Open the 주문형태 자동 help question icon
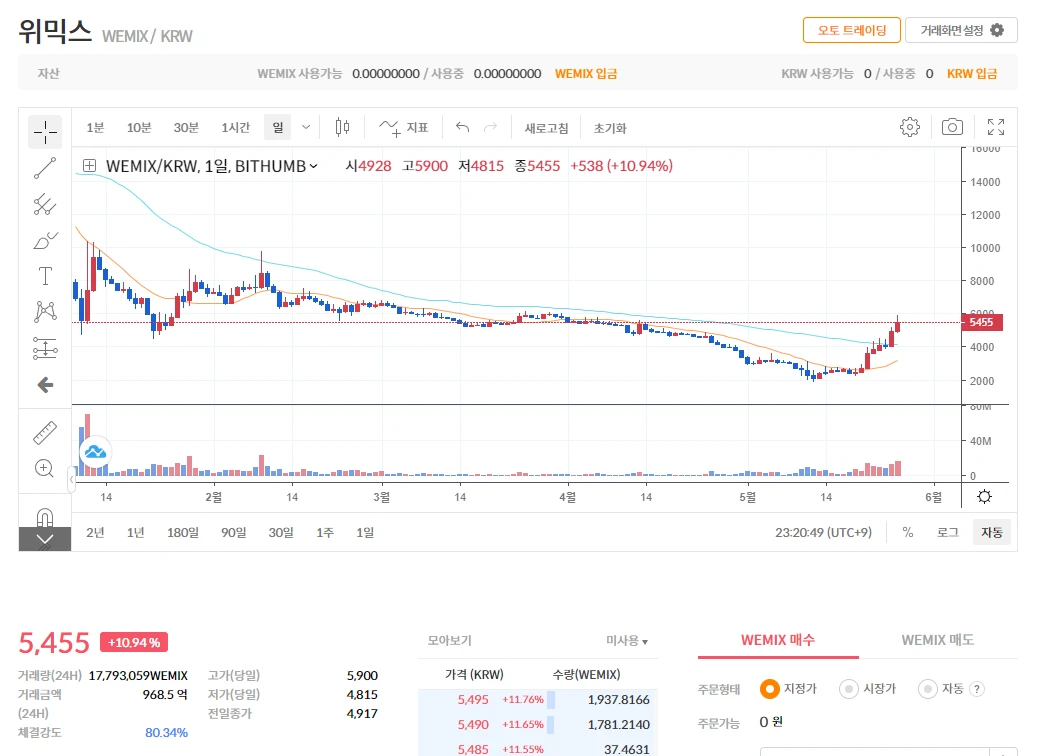The height and width of the screenshot is (756, 1037). 977,689
